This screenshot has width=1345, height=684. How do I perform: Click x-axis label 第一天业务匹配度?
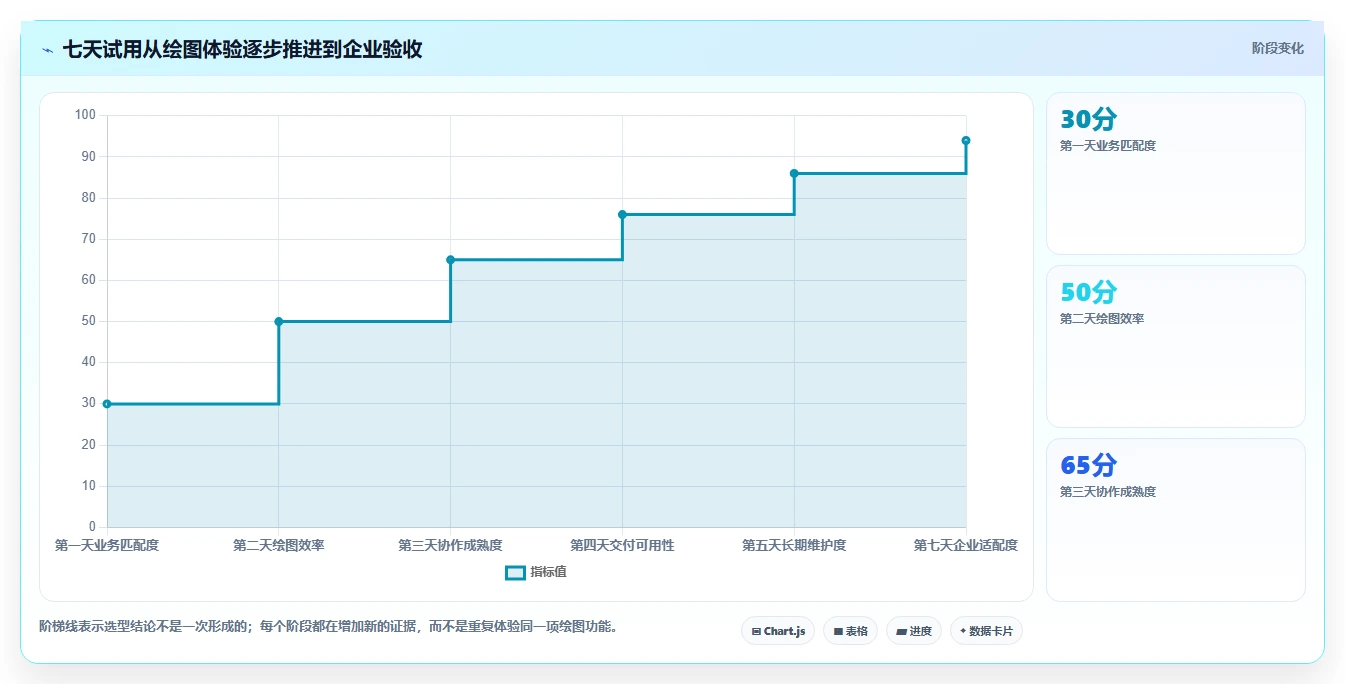pos(107,545)
